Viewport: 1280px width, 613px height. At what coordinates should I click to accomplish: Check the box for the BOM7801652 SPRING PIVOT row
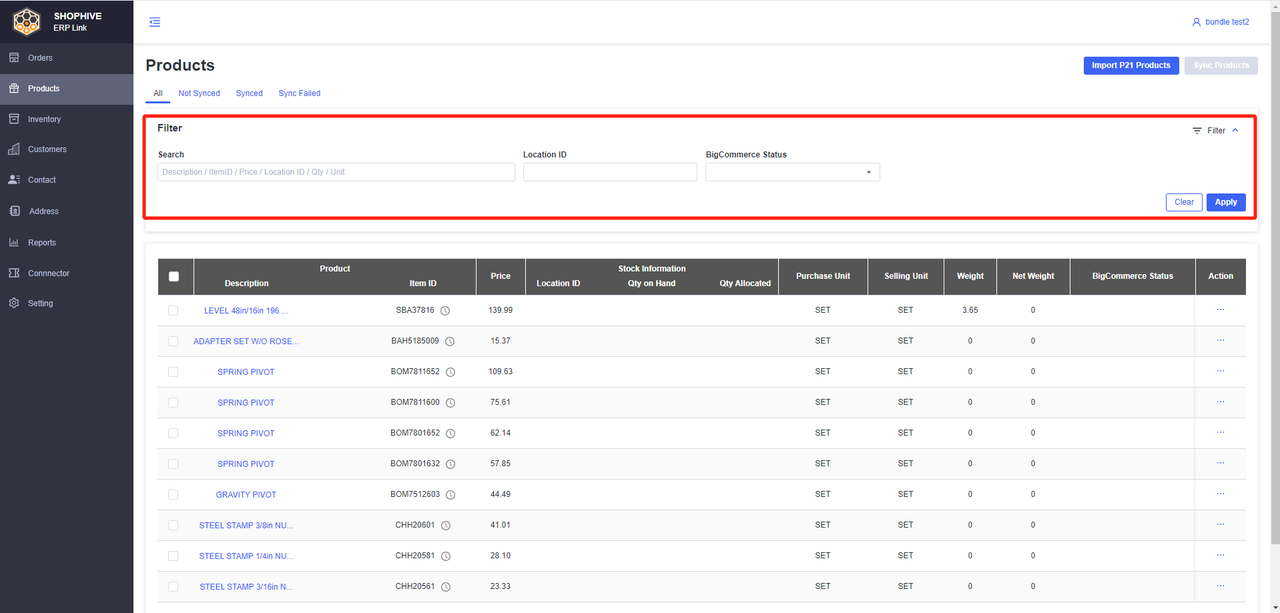(x=173, y=433)
